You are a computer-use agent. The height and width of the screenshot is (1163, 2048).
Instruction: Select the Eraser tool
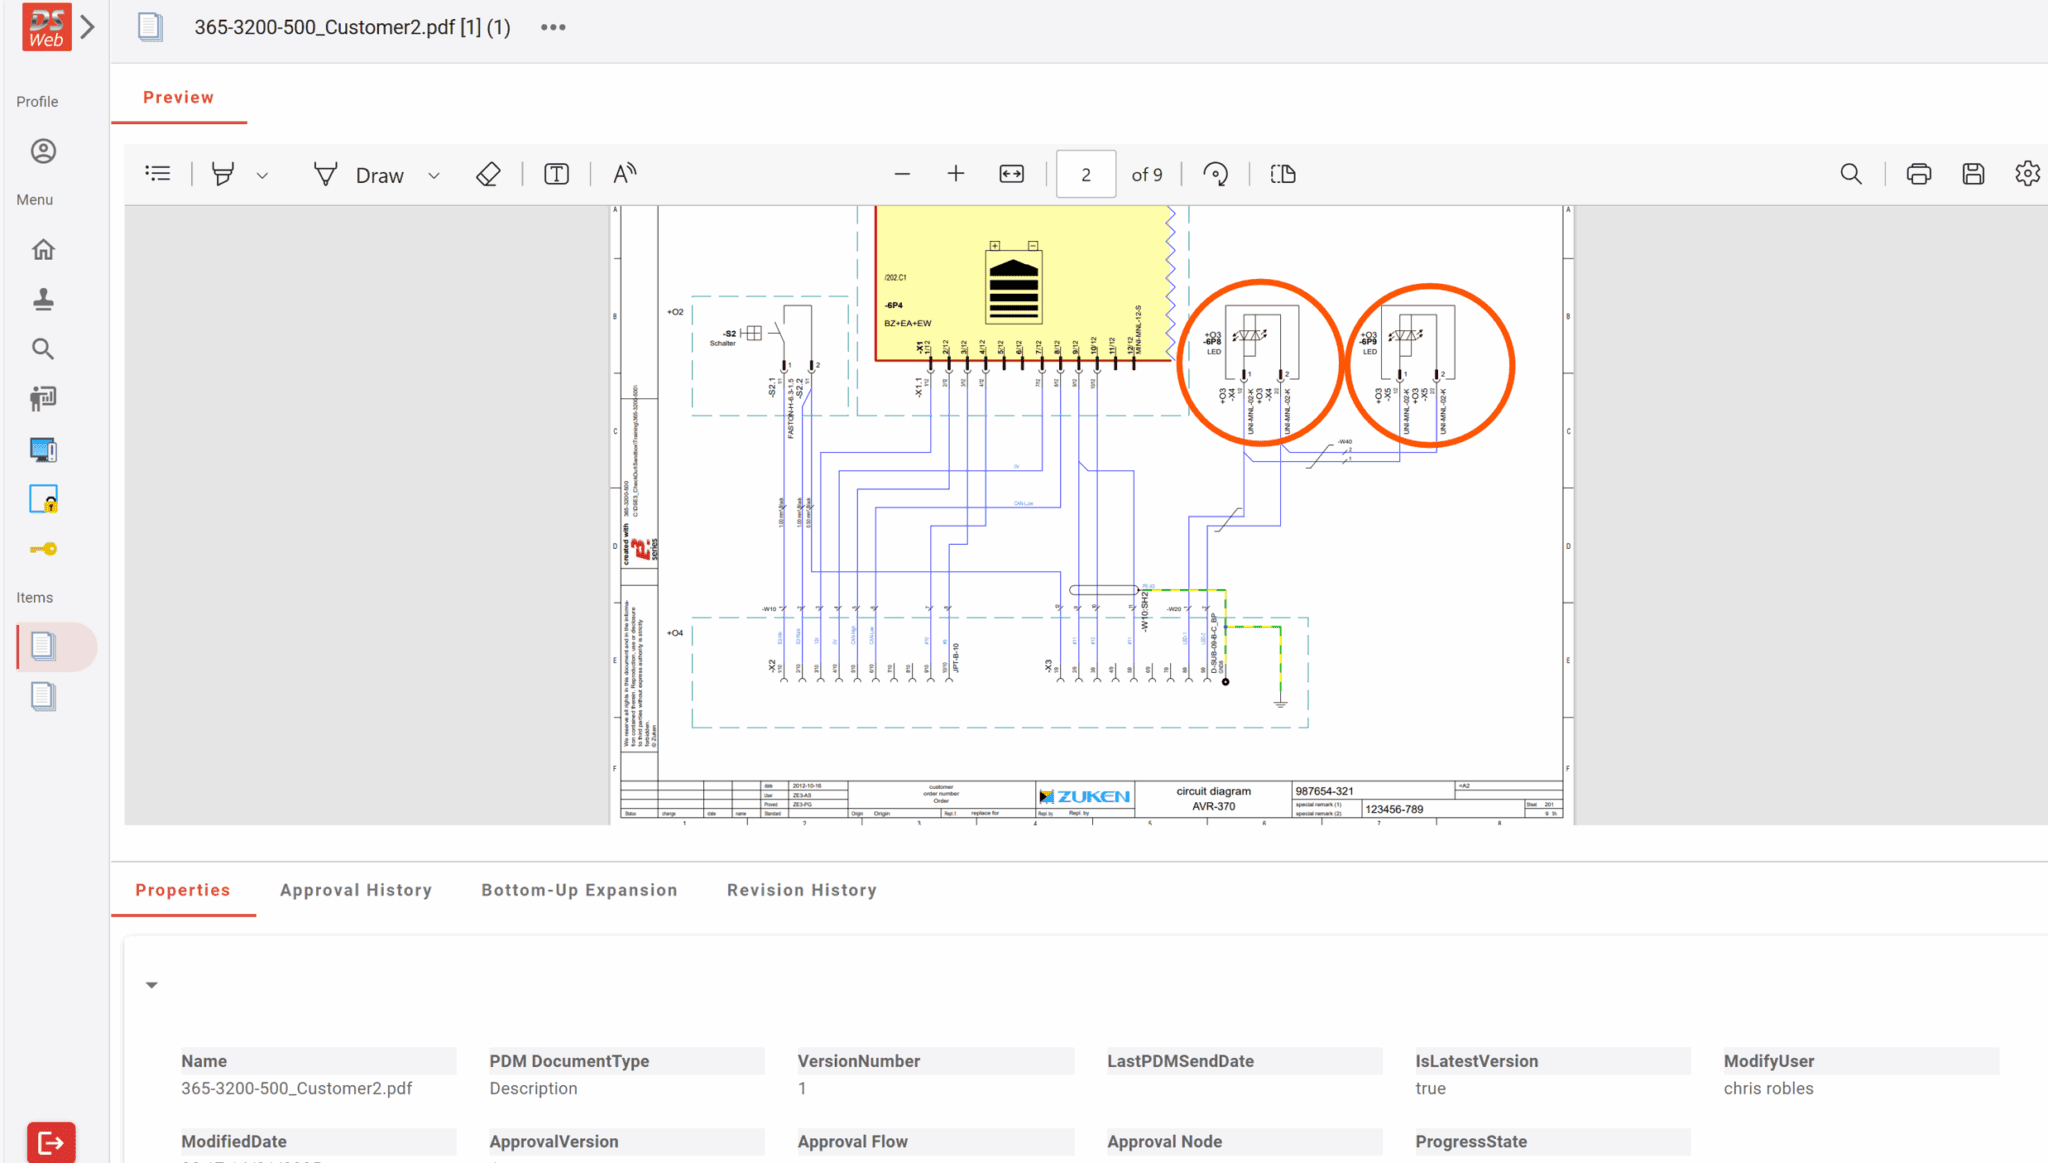click(488, 173)
